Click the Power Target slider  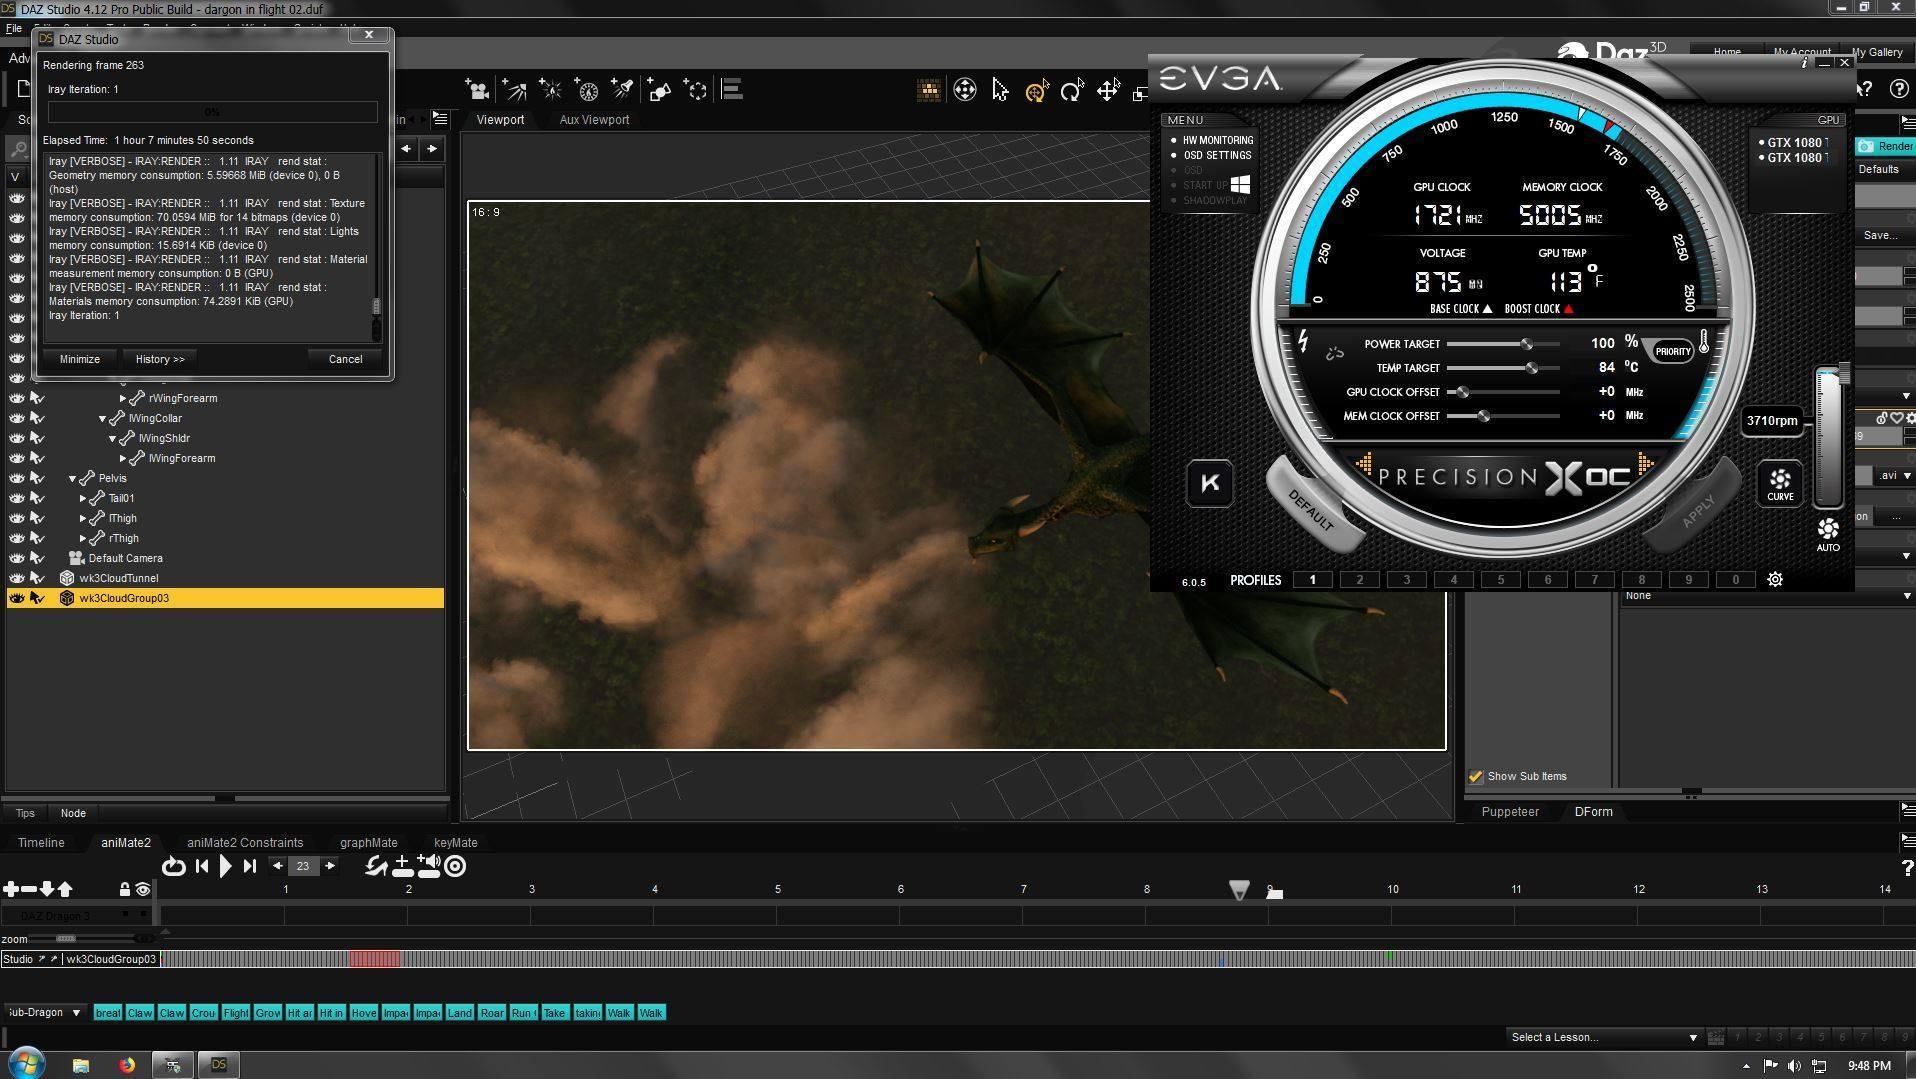pyautogui.click(x=1526, y=344)
